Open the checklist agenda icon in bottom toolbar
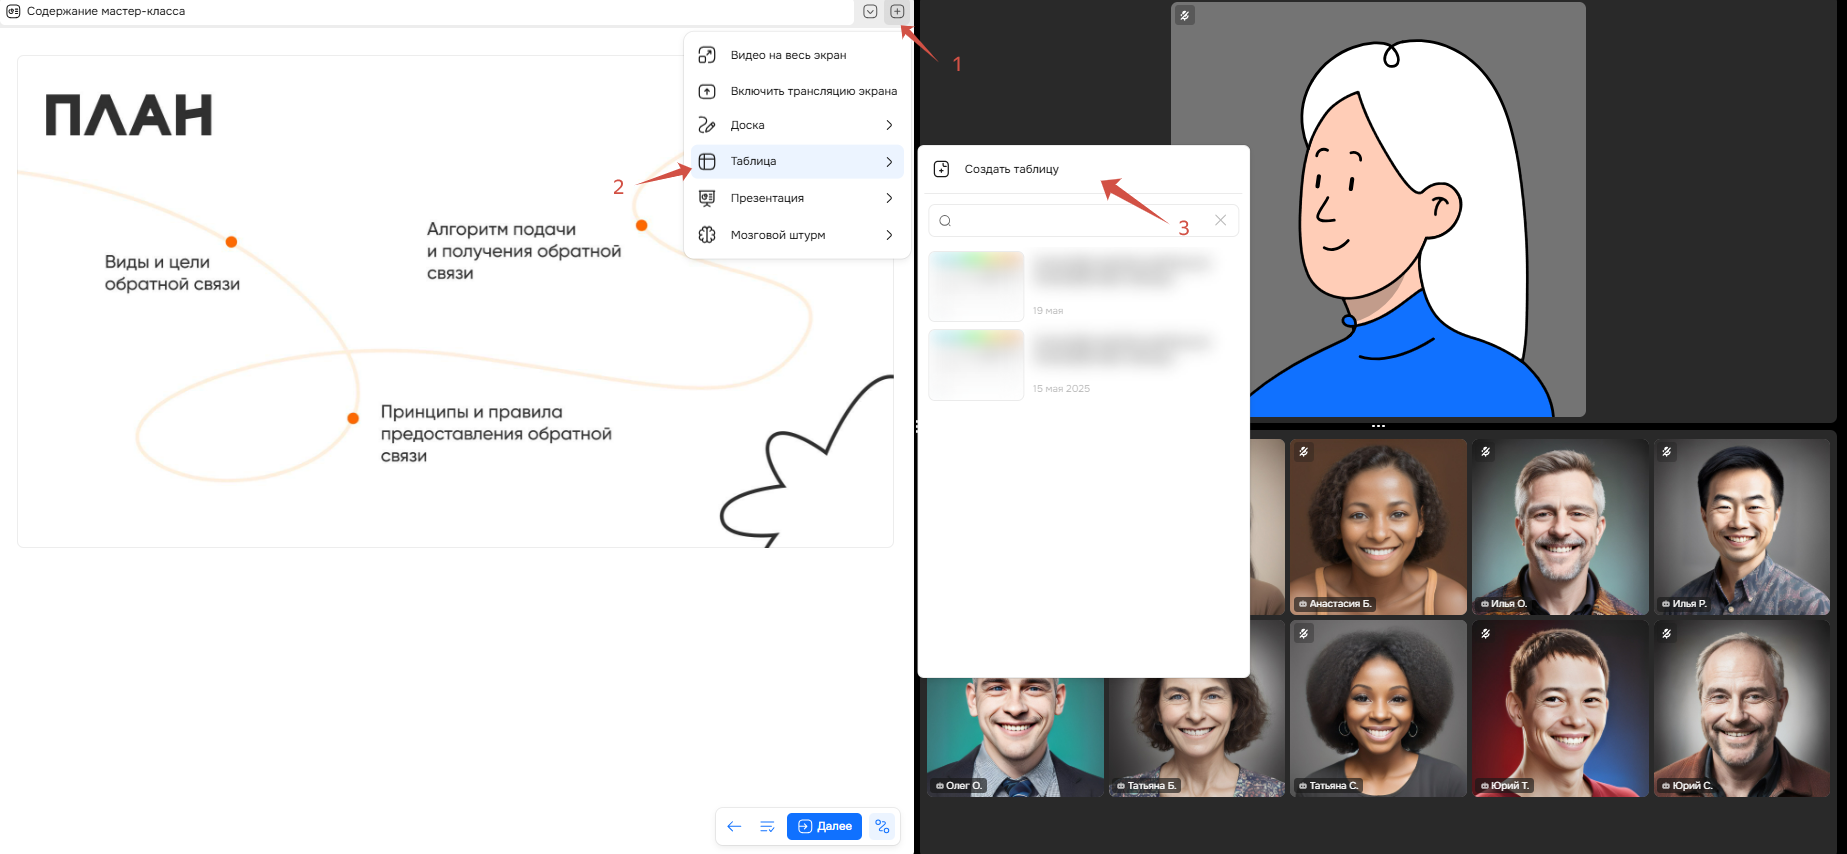 767,826
